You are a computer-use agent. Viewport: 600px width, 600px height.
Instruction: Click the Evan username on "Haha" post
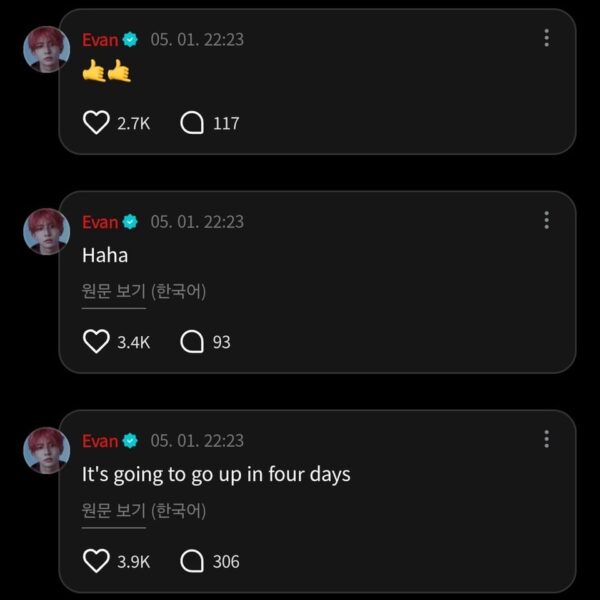100,222
